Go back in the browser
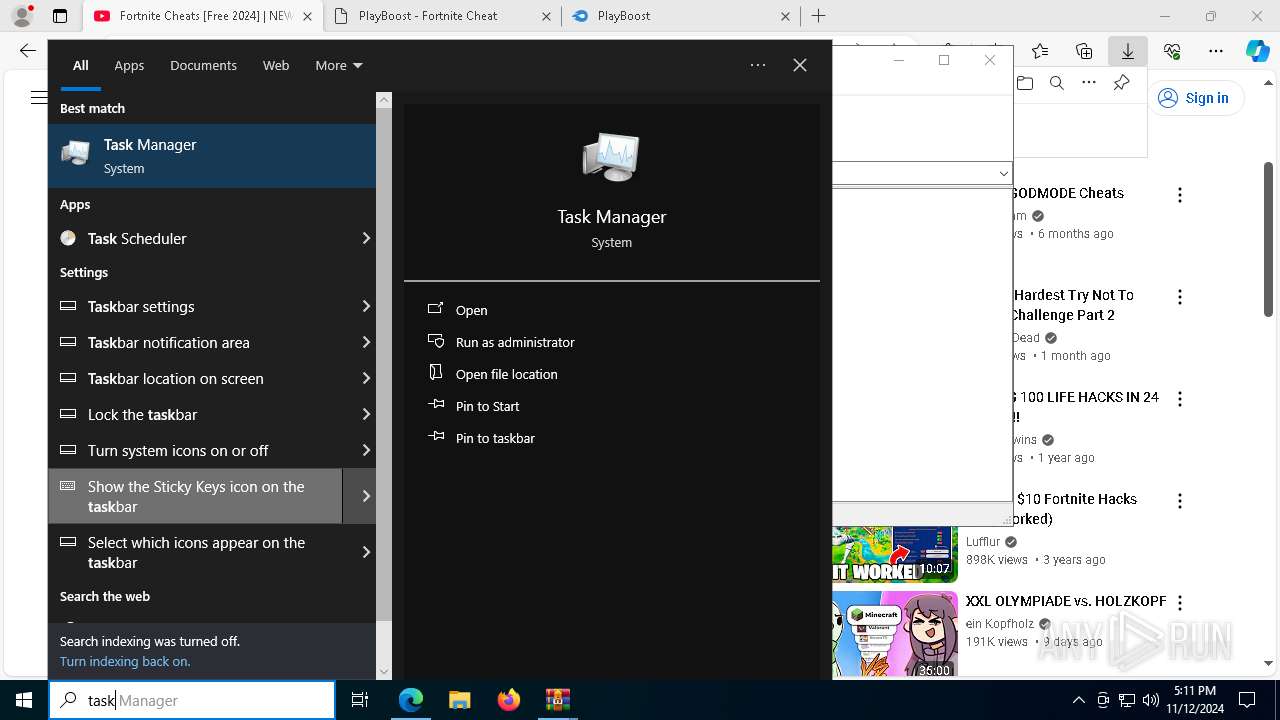Screen dimensions: 1280x720 click(28, 51)
